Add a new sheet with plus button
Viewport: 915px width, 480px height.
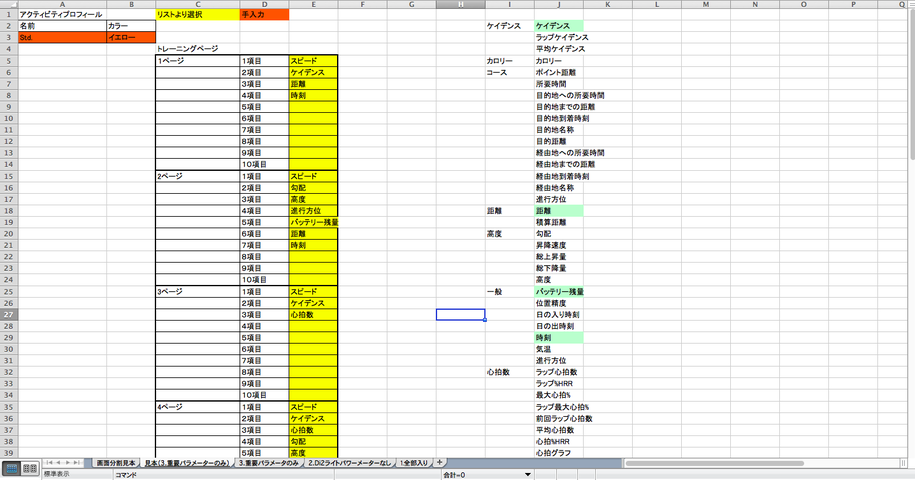coord(439,463)
